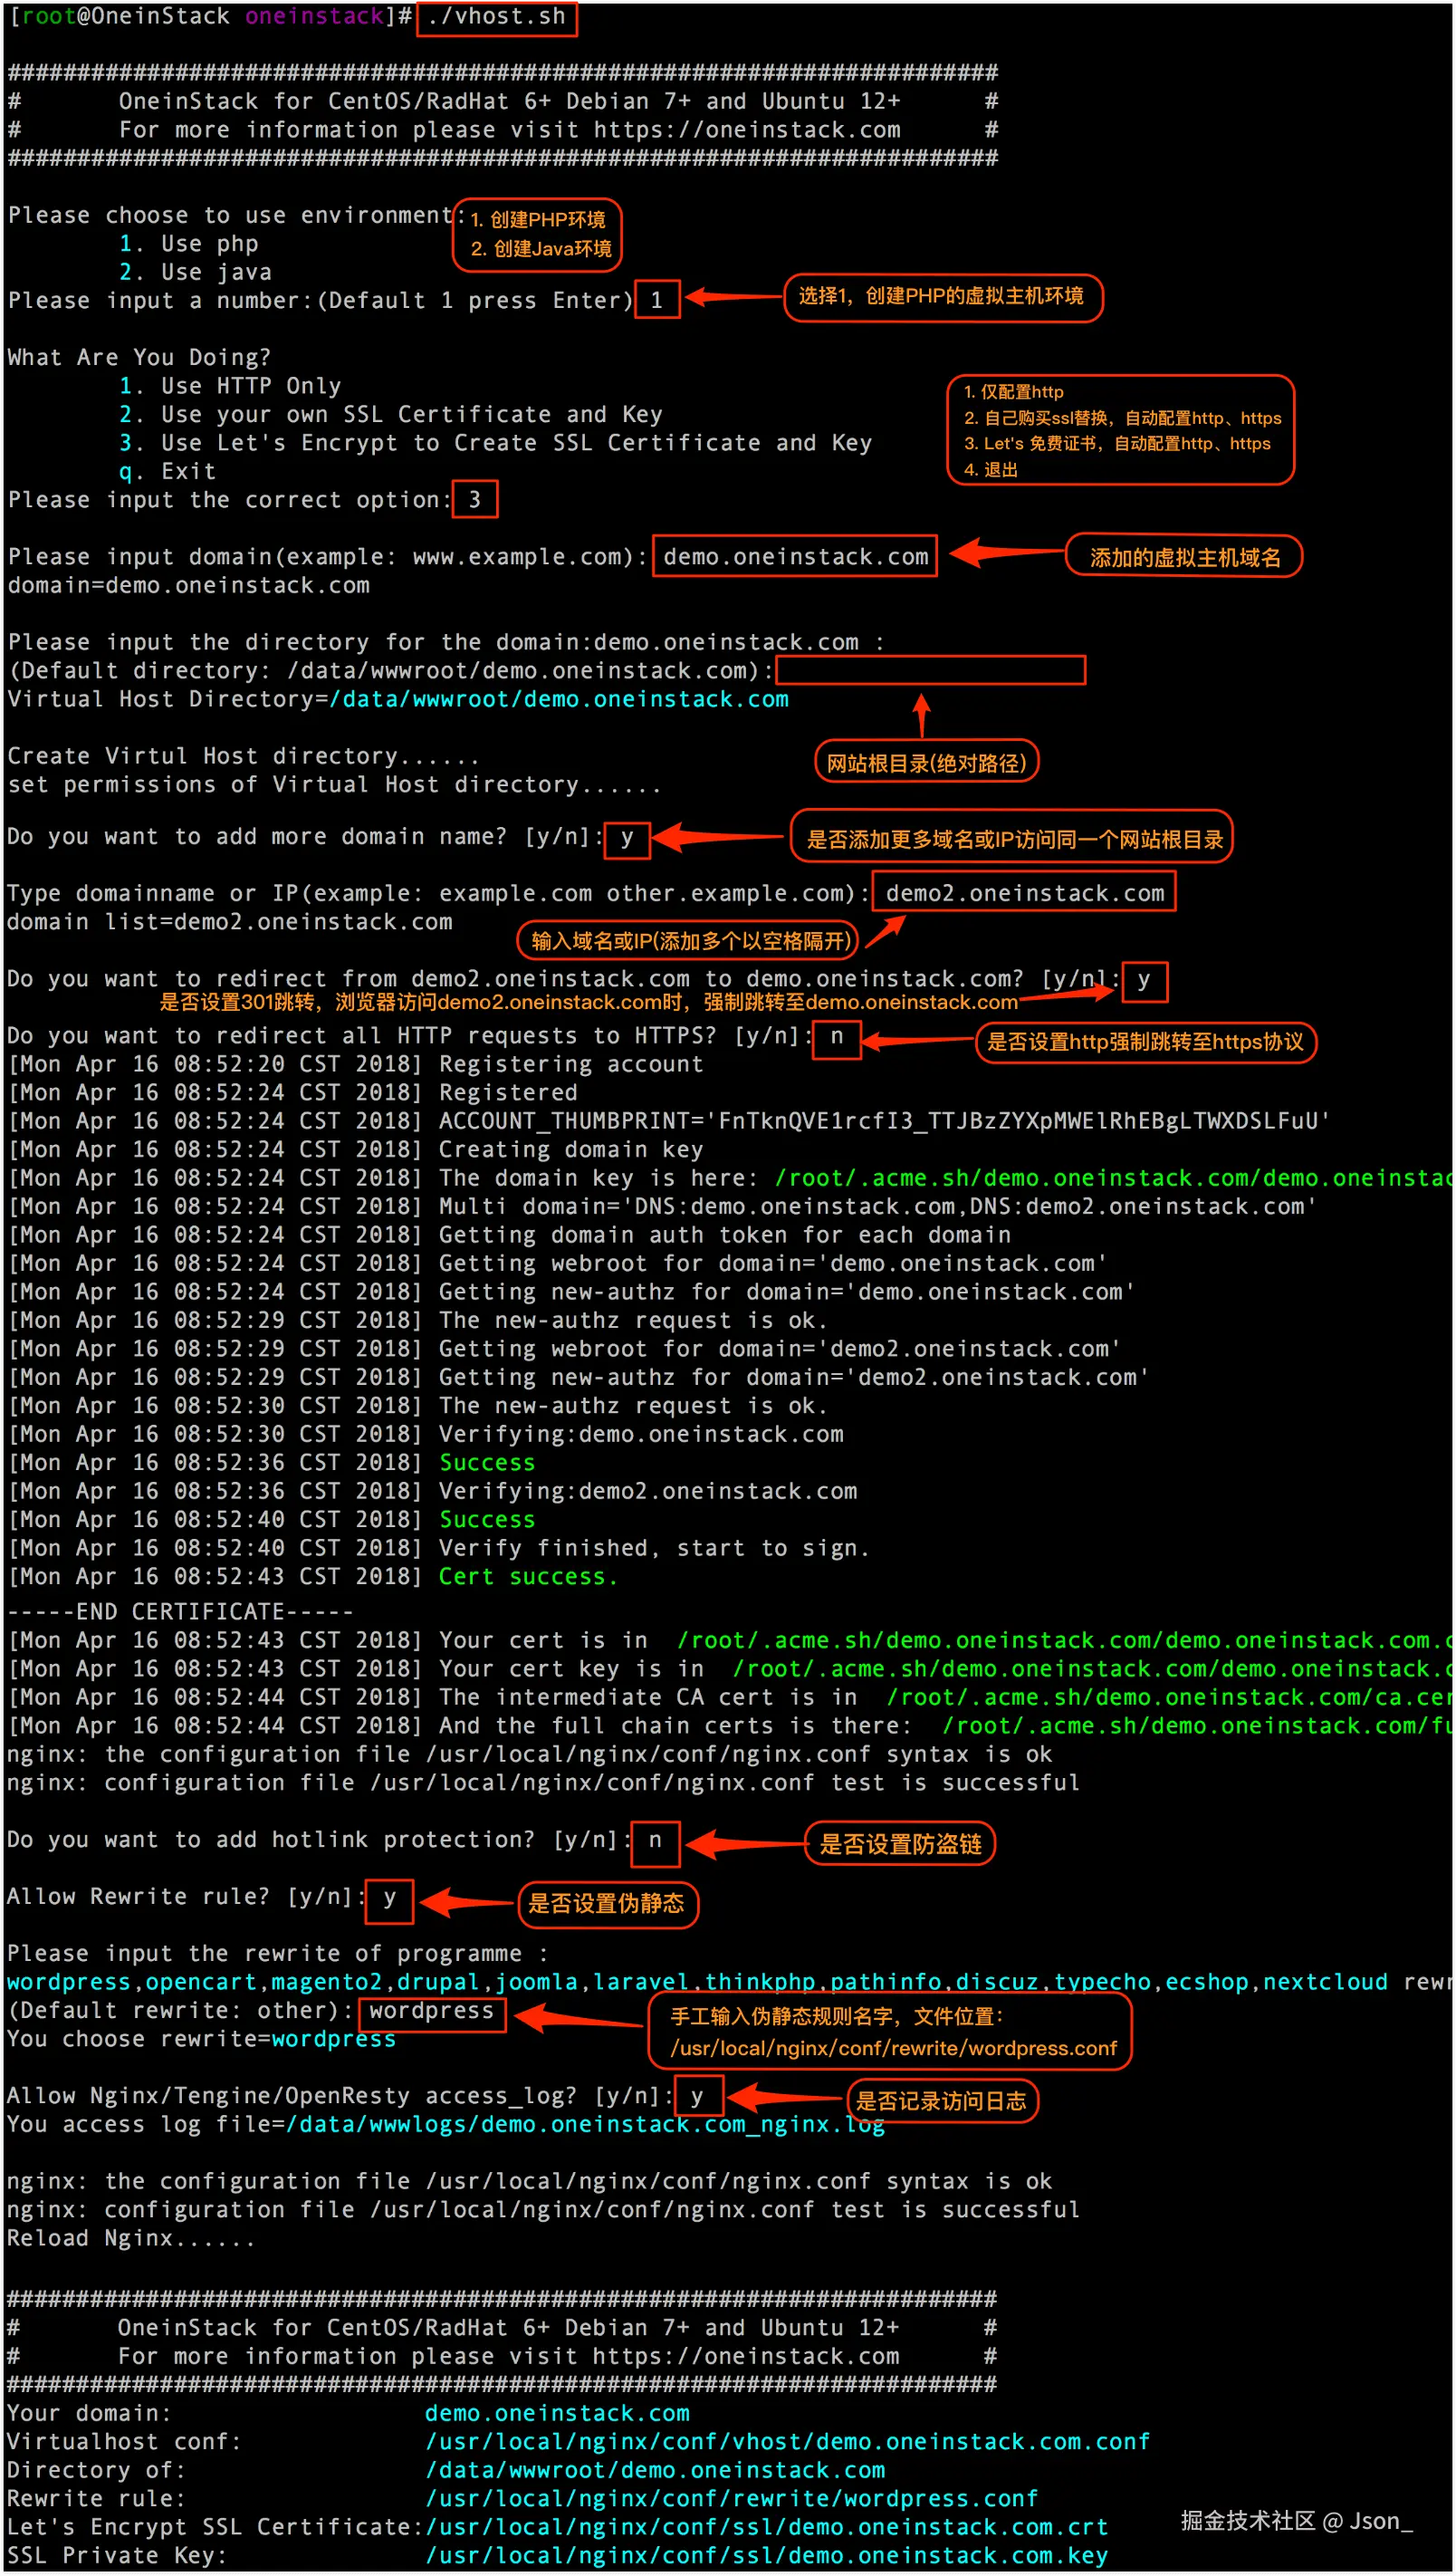Screen dimensions: 1456x2576
Task: Click the 'Reload Nginx......' line
Action: (x=131, y=2237)
